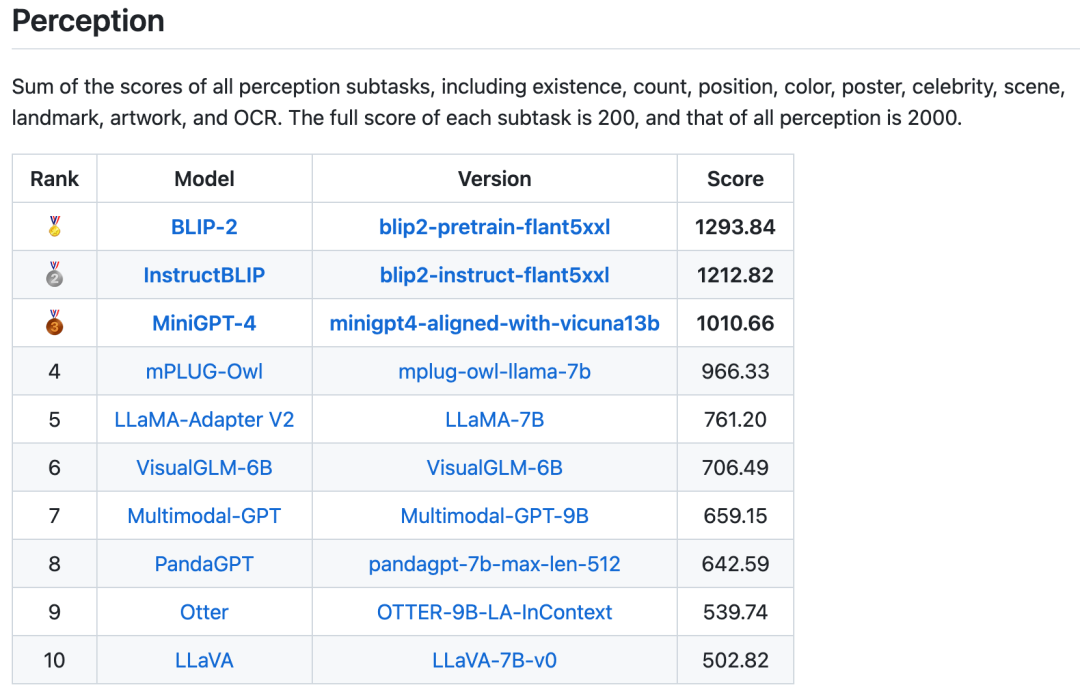Follow the mplug-owl-llama-7b version link
Viewport: 1080px width, 700px height.
[x=494, y=371]
